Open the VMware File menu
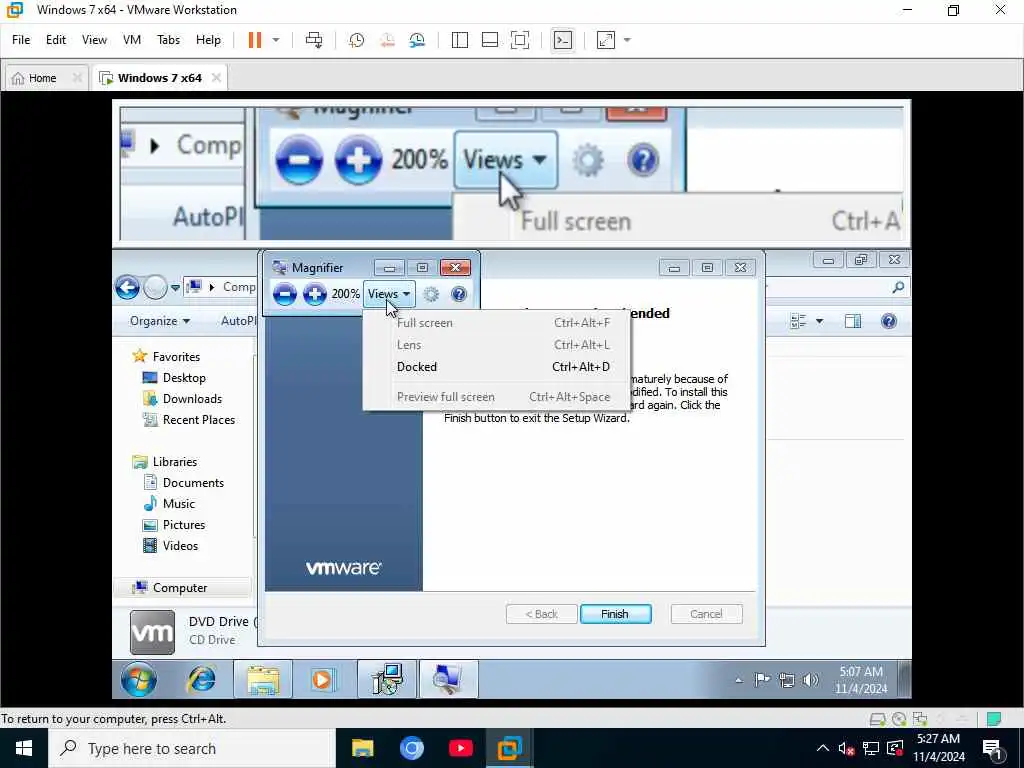 click(21, 40)
